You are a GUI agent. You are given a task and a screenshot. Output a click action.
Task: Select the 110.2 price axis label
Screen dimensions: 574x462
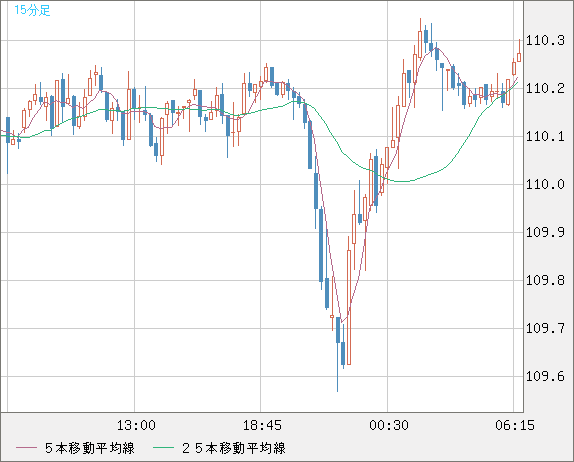click(x=545, y=88)
